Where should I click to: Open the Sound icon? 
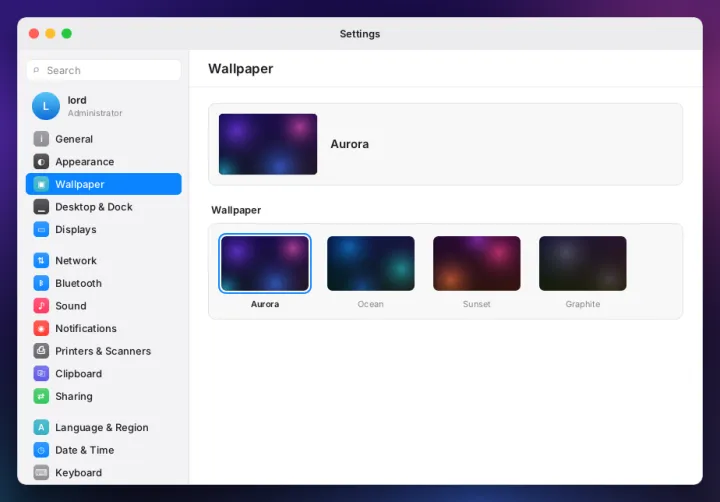coord(41,305)
